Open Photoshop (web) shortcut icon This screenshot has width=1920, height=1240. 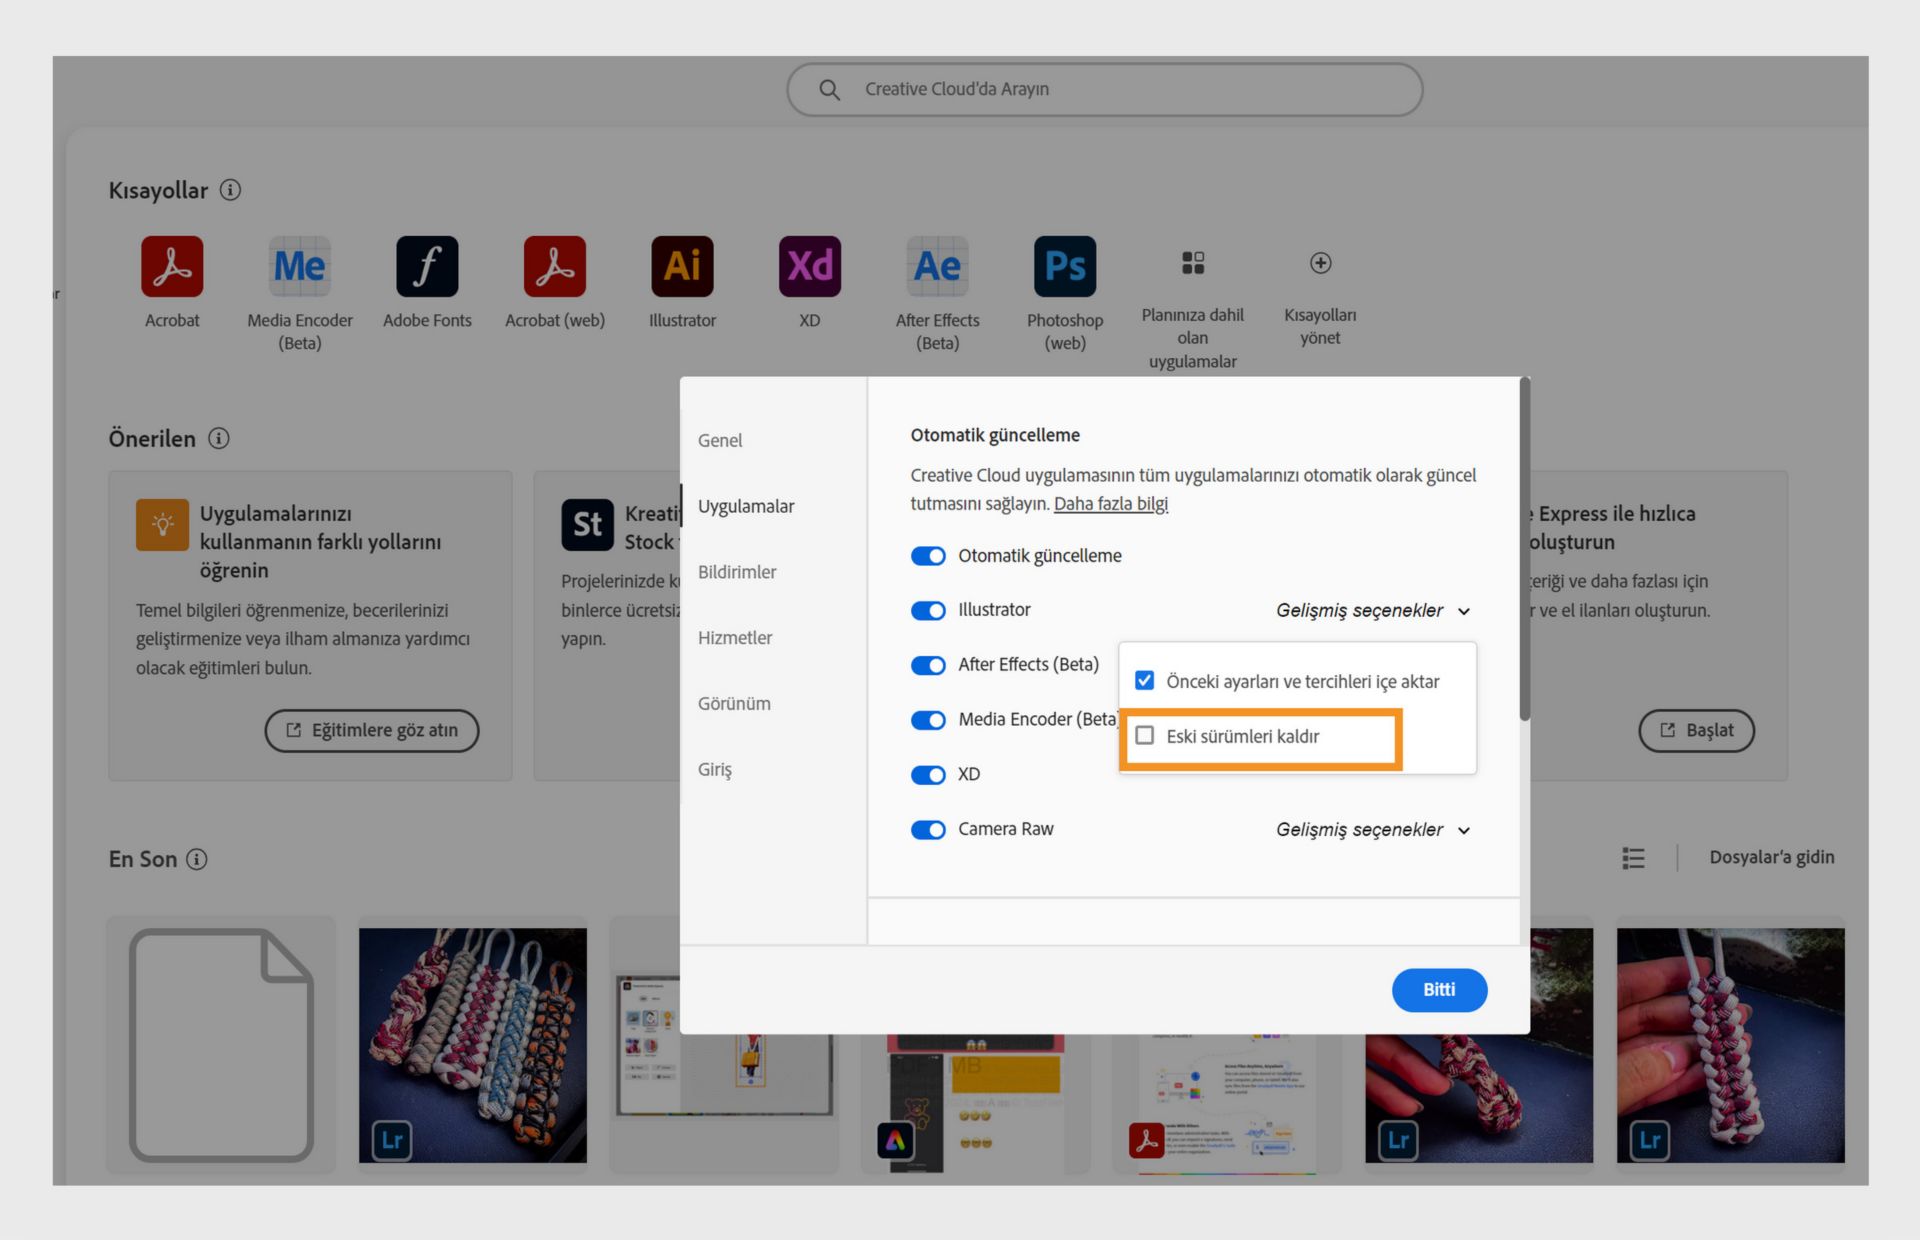[x=1064, y=266]
